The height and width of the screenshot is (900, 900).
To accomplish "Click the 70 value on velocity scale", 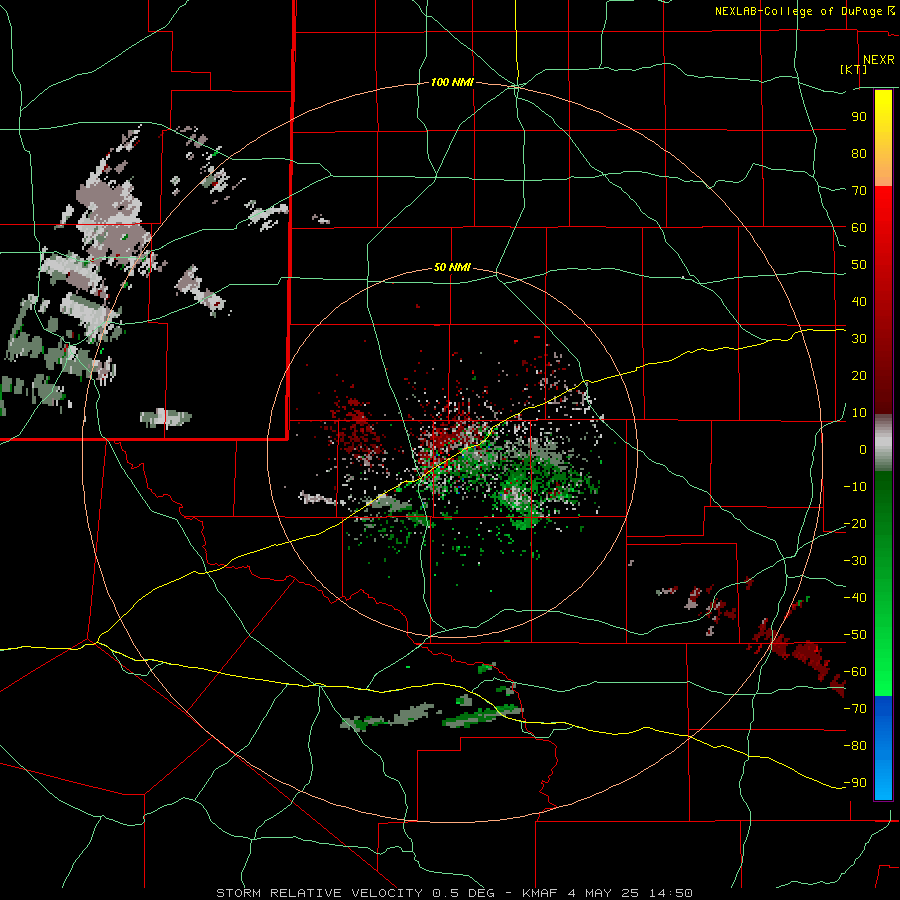I will pyautogui.click(x=859, y=191).
